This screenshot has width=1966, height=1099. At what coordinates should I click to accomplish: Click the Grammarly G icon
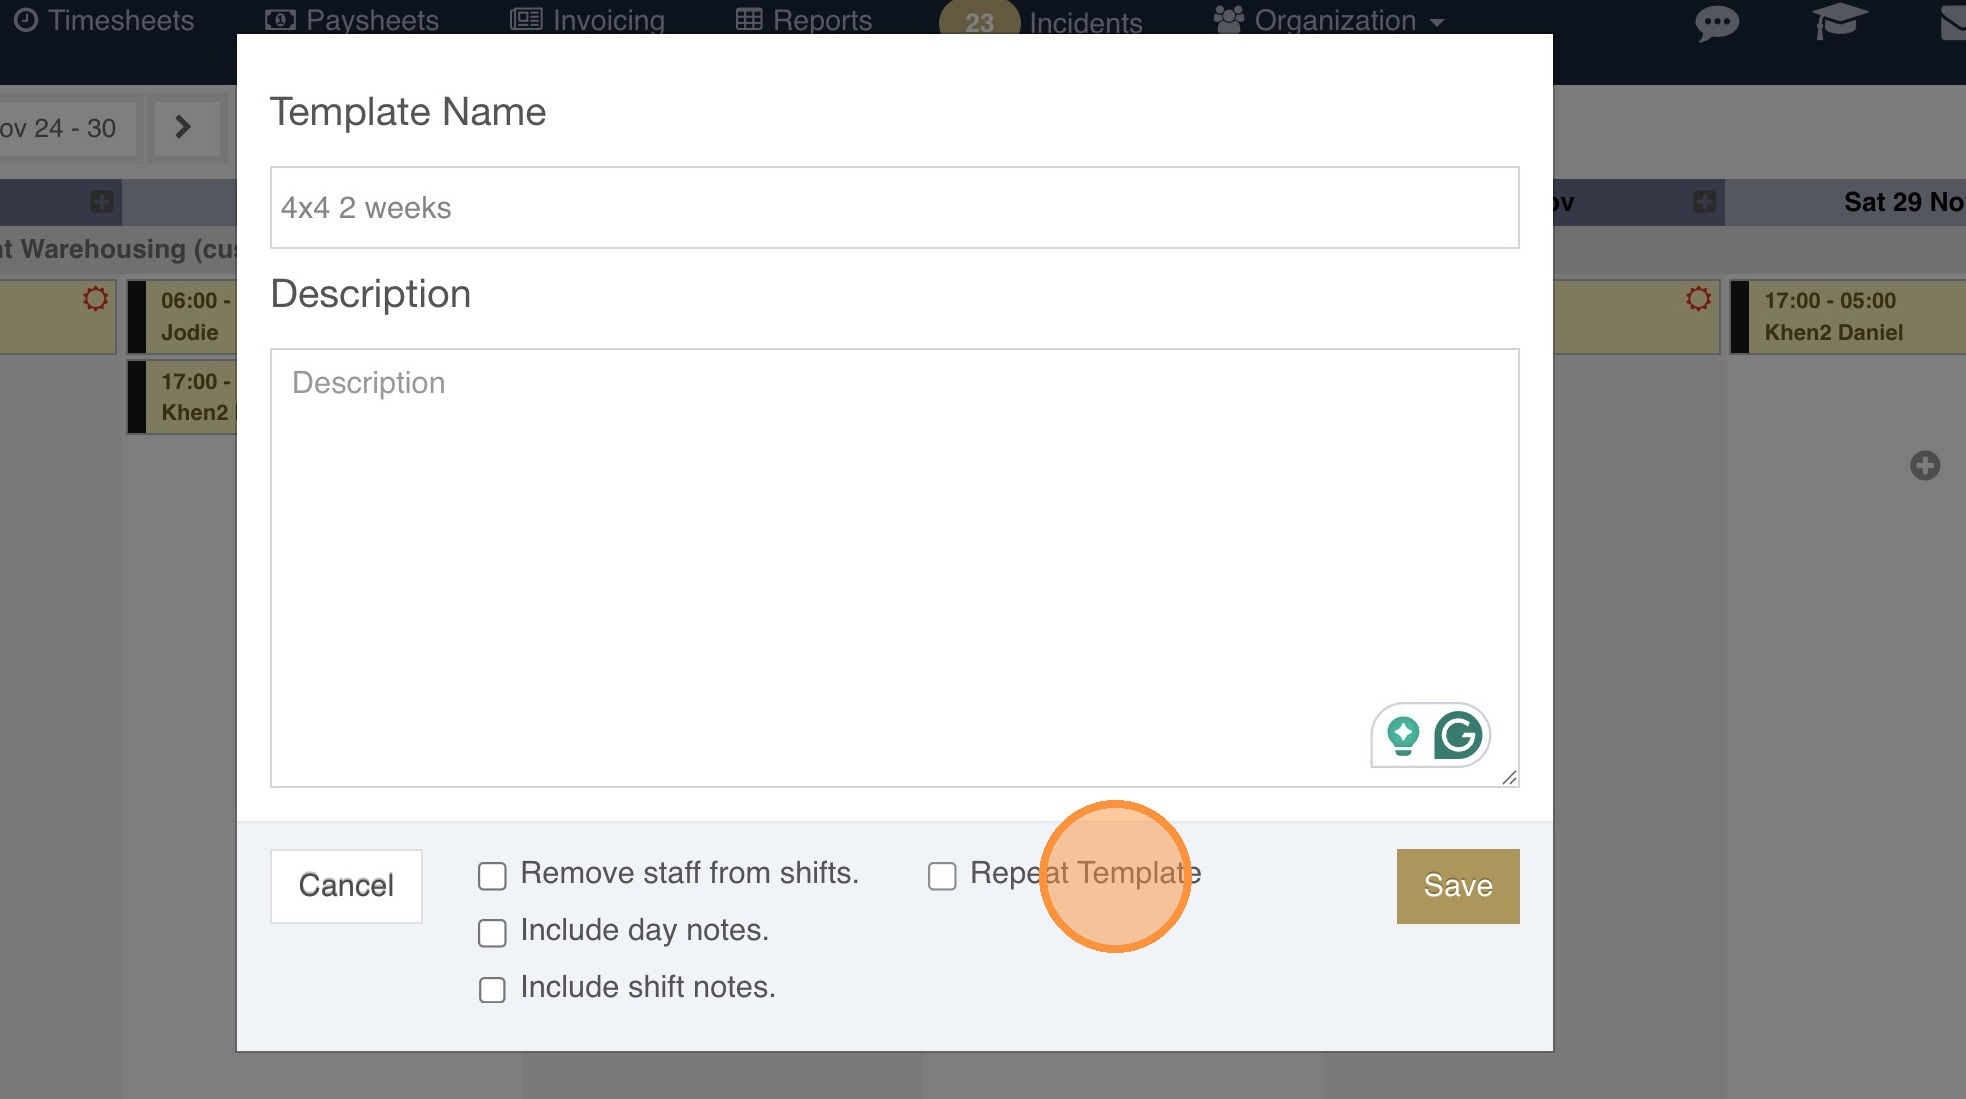1458,736
